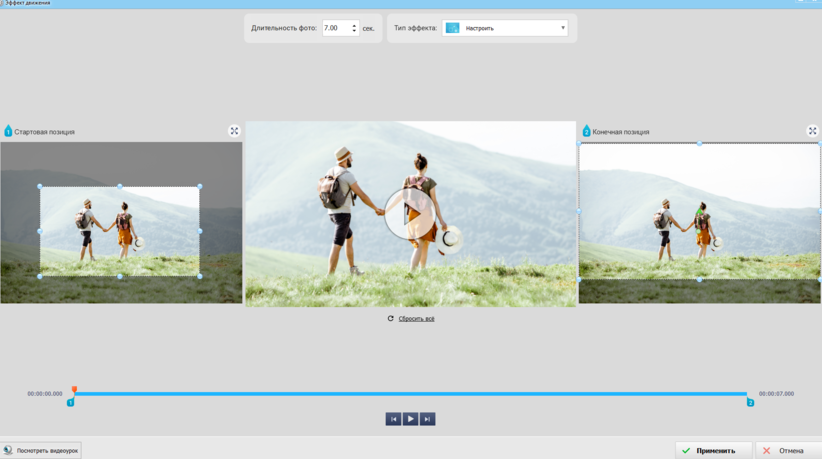Select keyframe marker 2 at the timeline end
The image size is (822, 459).
click(x=750, y=402)
